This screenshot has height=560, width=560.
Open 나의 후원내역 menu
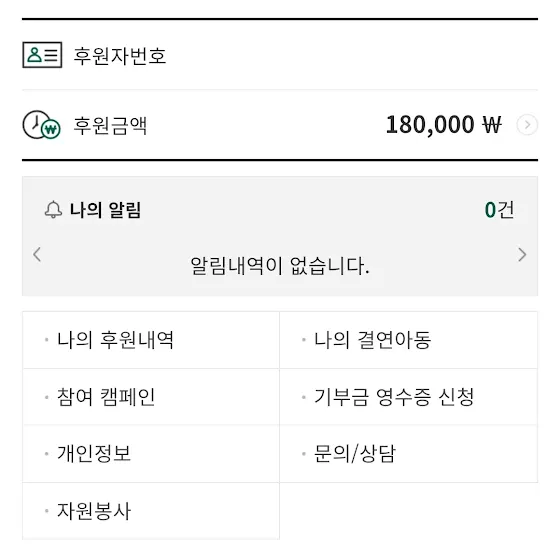(x=151, y=340)
